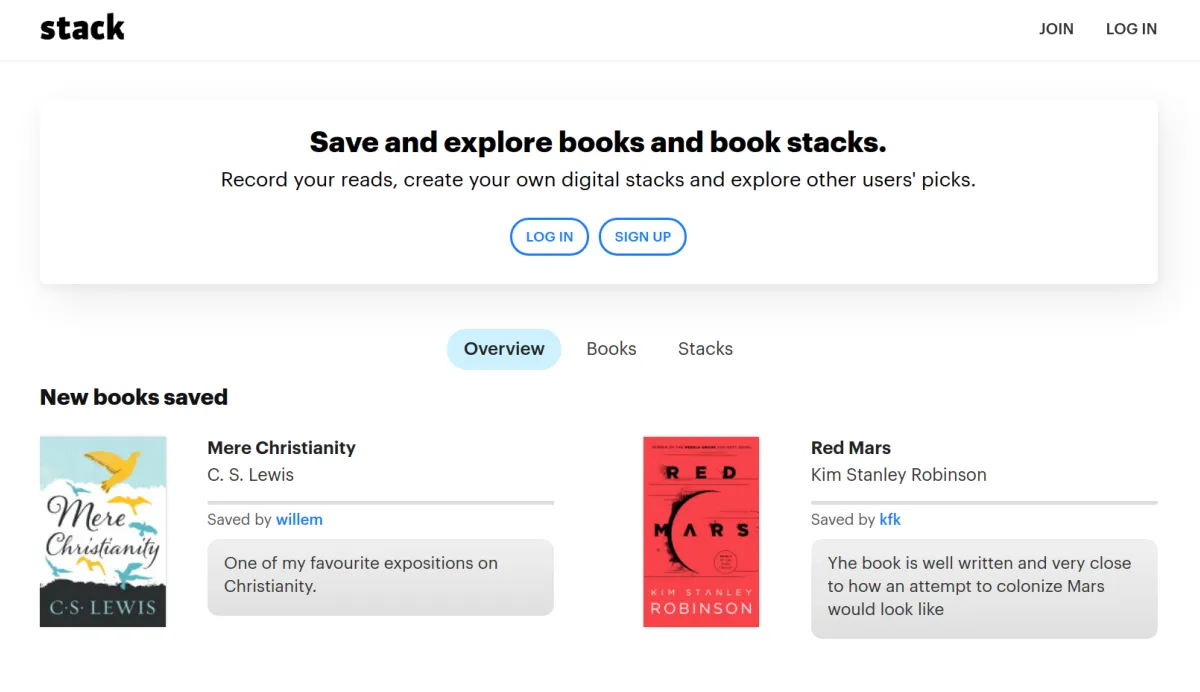The width and height of the screenshot is (1200, 692).
Task: Click willem's review of Mere Christianity
Action: point(380,578)
